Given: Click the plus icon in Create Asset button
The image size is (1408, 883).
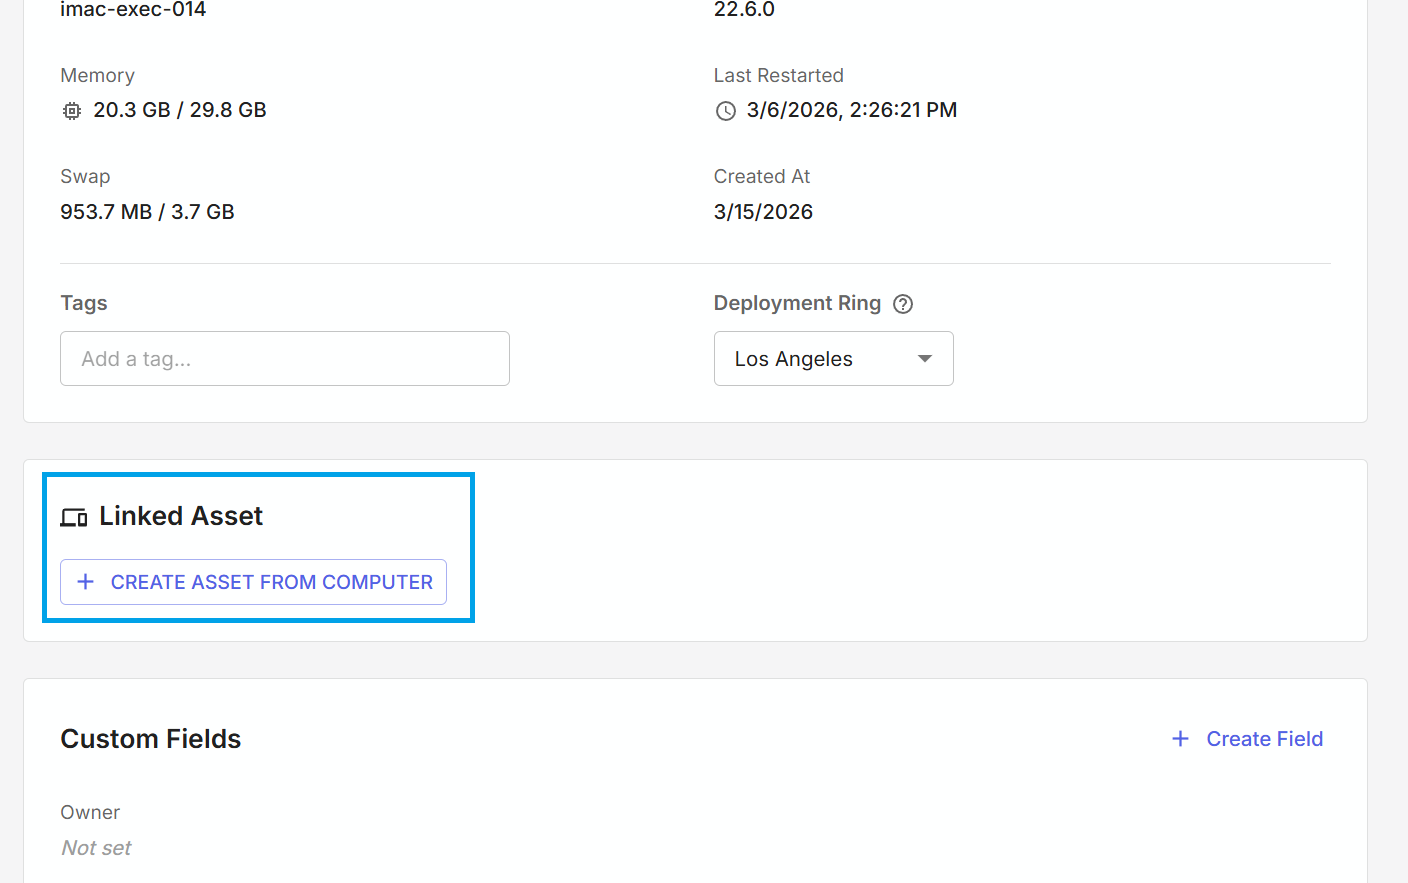Looking at the screenshot, I should coord(86,582).
